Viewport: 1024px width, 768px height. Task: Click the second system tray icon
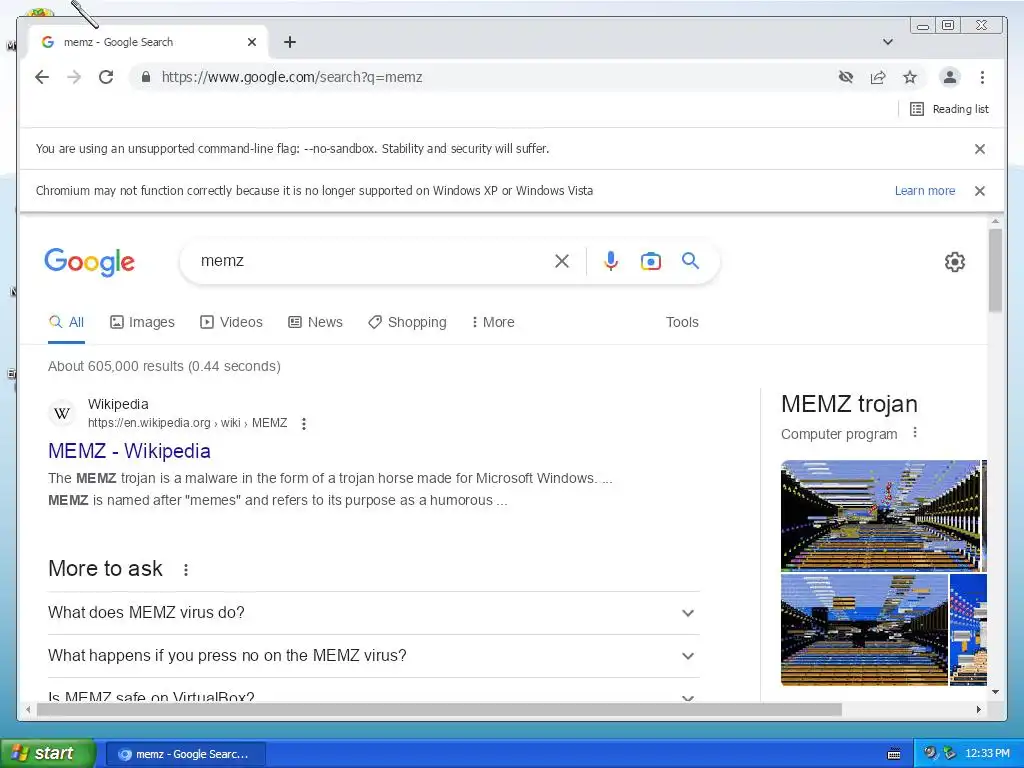949,754
